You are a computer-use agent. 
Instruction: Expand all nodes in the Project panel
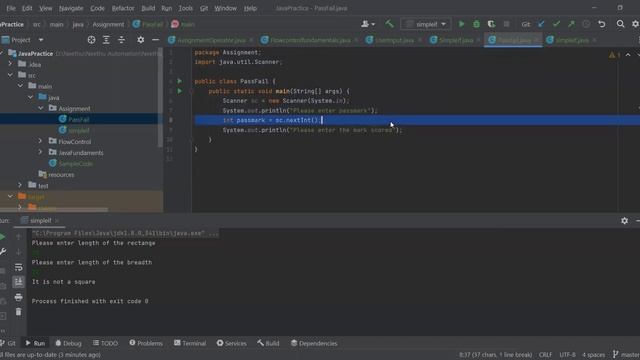click(x=106, y=40)
